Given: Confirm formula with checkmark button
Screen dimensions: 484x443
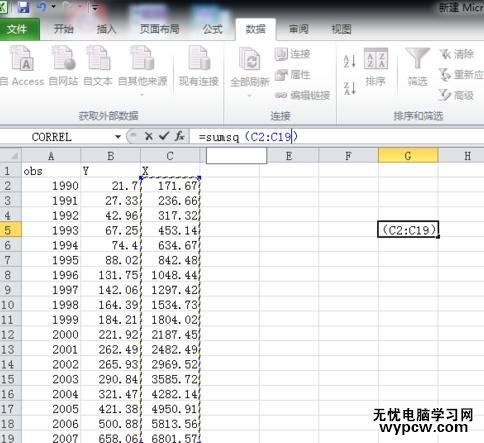Looking at the screenshot, I should click(164, 136).
